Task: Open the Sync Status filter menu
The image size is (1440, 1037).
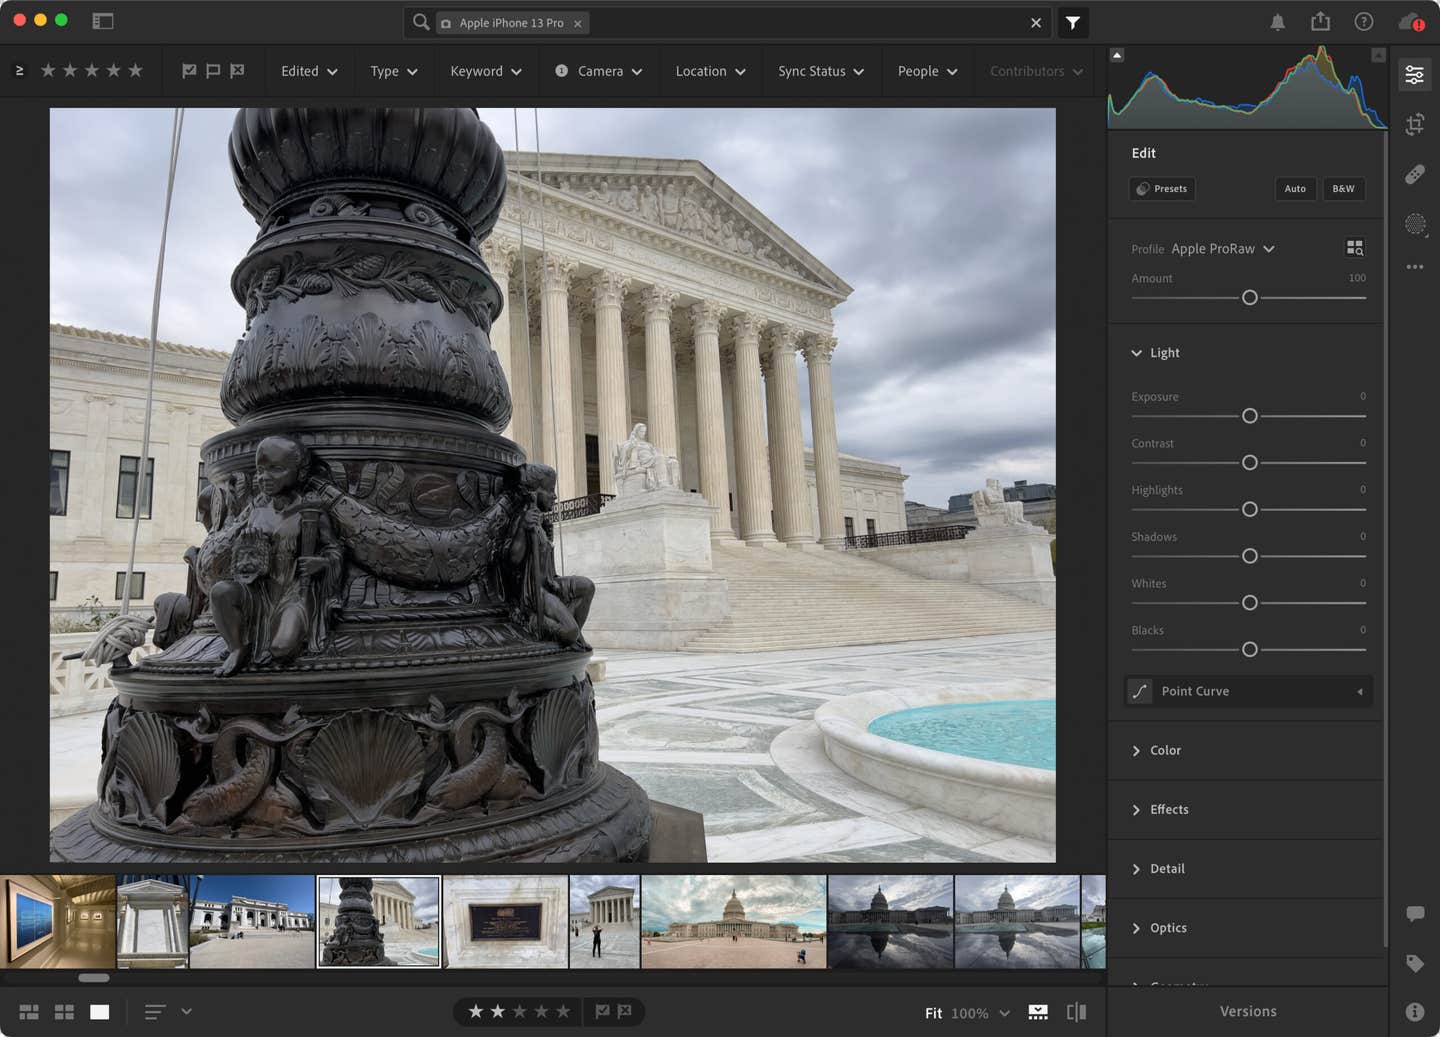Action: pos(820,71)
